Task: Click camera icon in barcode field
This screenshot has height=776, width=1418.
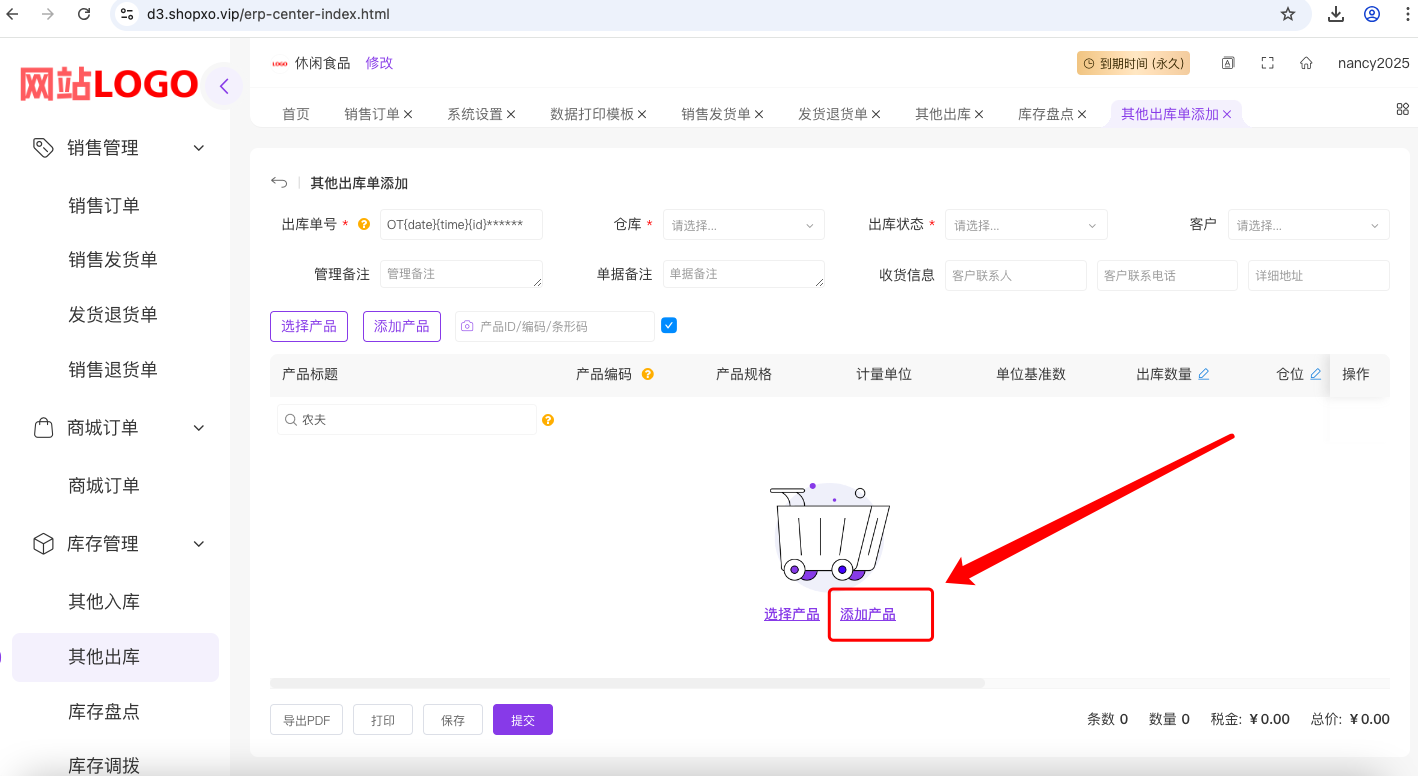Action: click(x=467, y=326)
